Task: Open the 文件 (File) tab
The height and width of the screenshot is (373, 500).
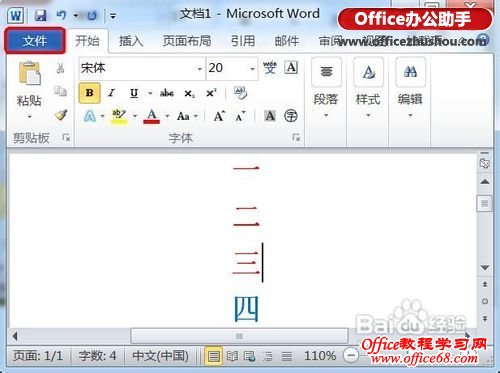Action: click(x=35, y=41)
